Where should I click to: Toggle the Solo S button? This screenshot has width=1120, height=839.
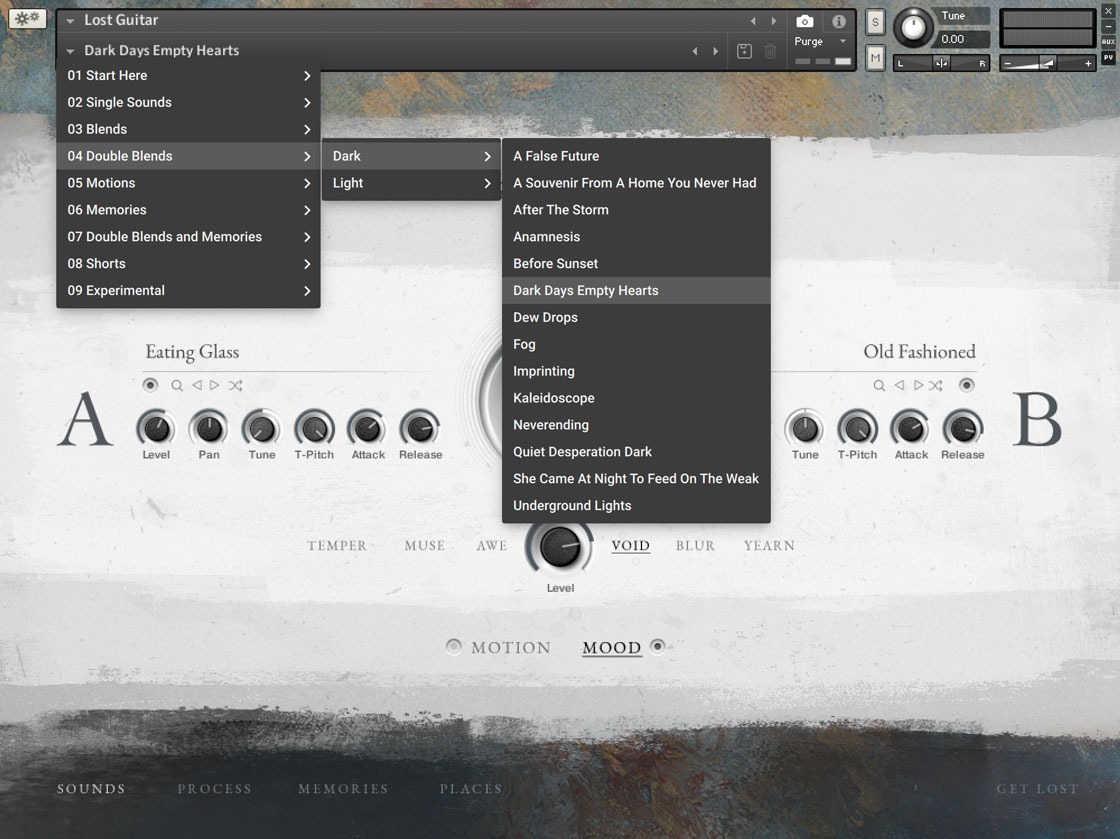(x=875, y=22)
